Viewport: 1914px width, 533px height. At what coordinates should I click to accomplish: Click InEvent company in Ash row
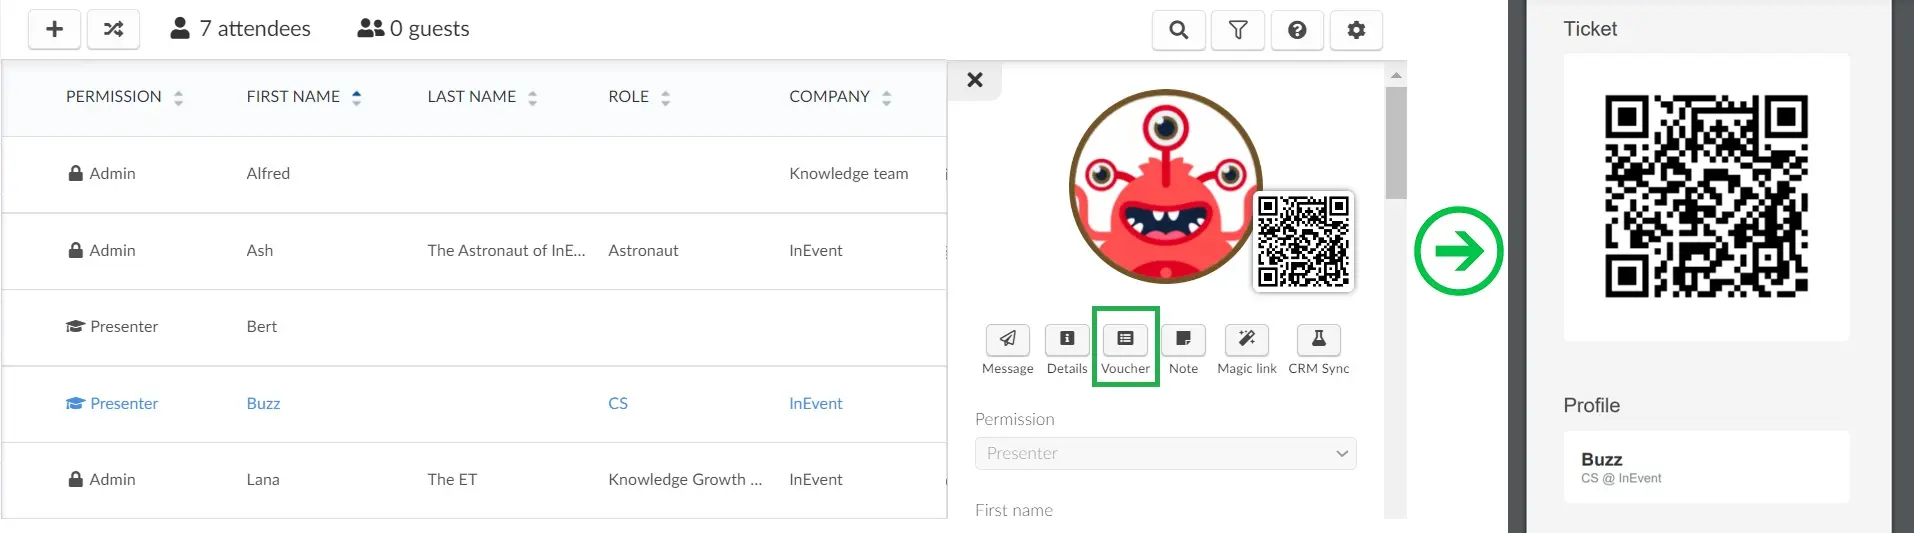pyautogui.click(x=815, y=251)
